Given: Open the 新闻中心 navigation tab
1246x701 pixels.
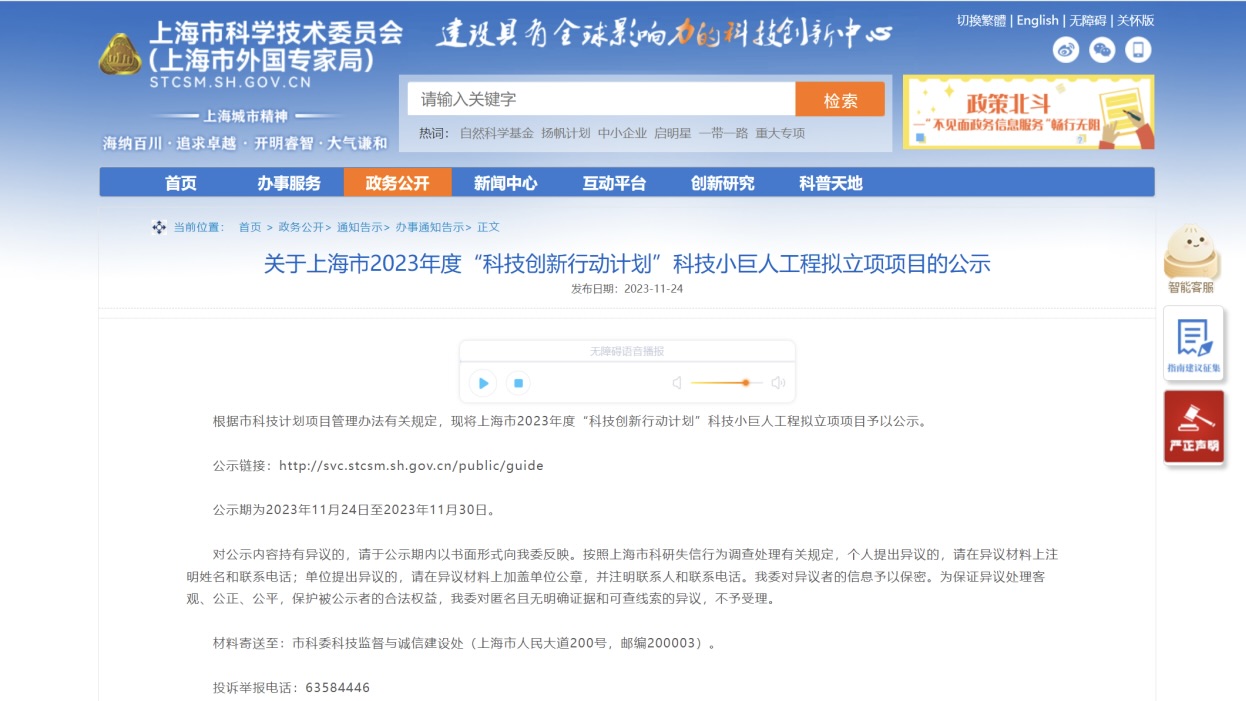Looking at the screenshot, I should click(x=505, y=183).
